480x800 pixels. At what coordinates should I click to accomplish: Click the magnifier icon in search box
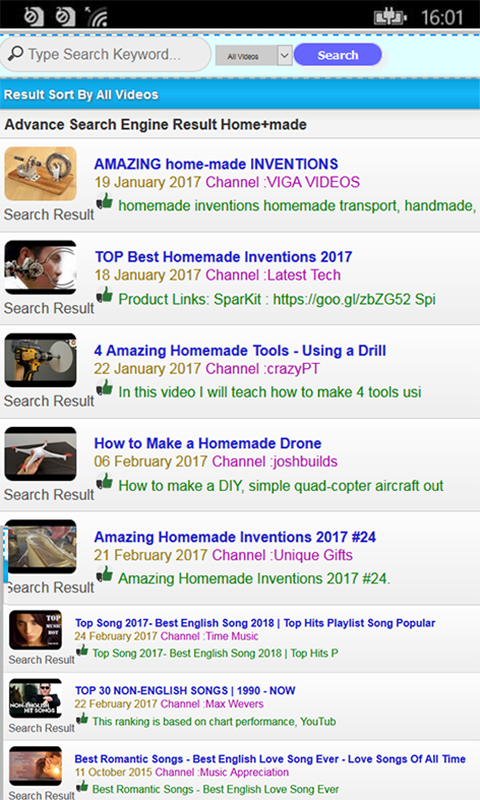click(16, 53)
